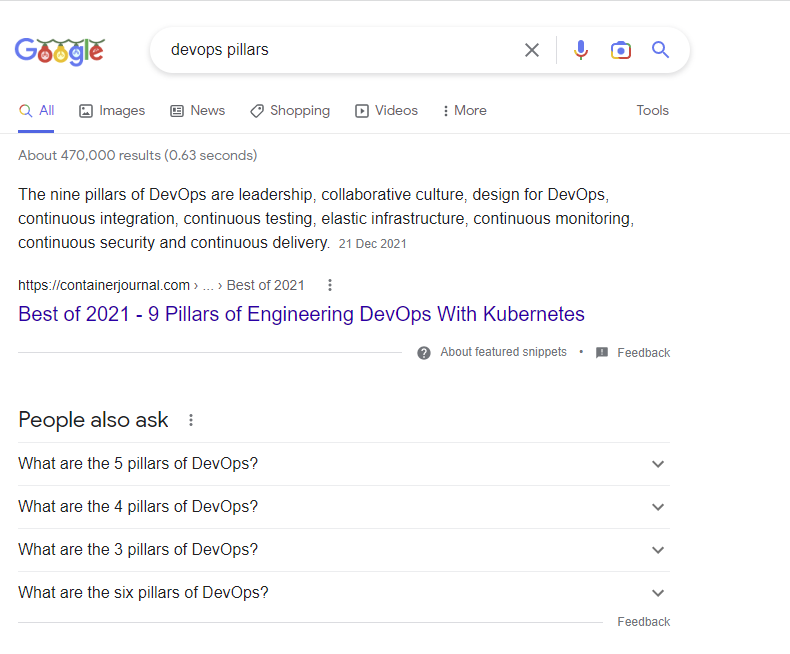Click the featured snippet nine pillars paragraph
Viewport: 790px width, 654px height.
tap(326, 219)
